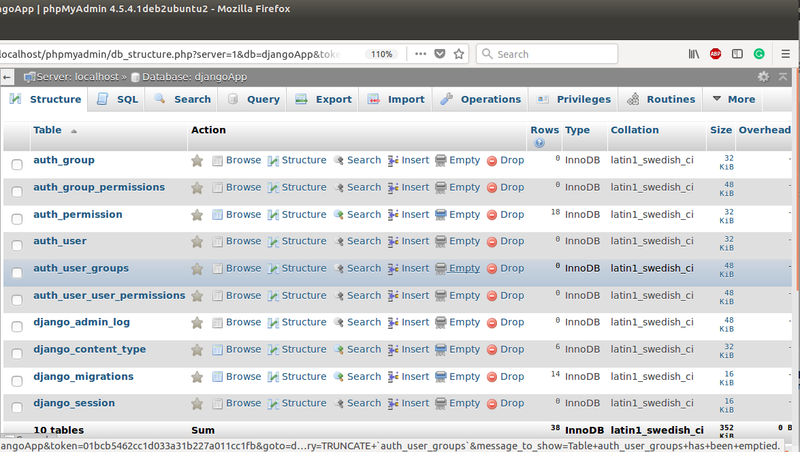
Task: Check the auth_user table checkbox
Action: 17,245
